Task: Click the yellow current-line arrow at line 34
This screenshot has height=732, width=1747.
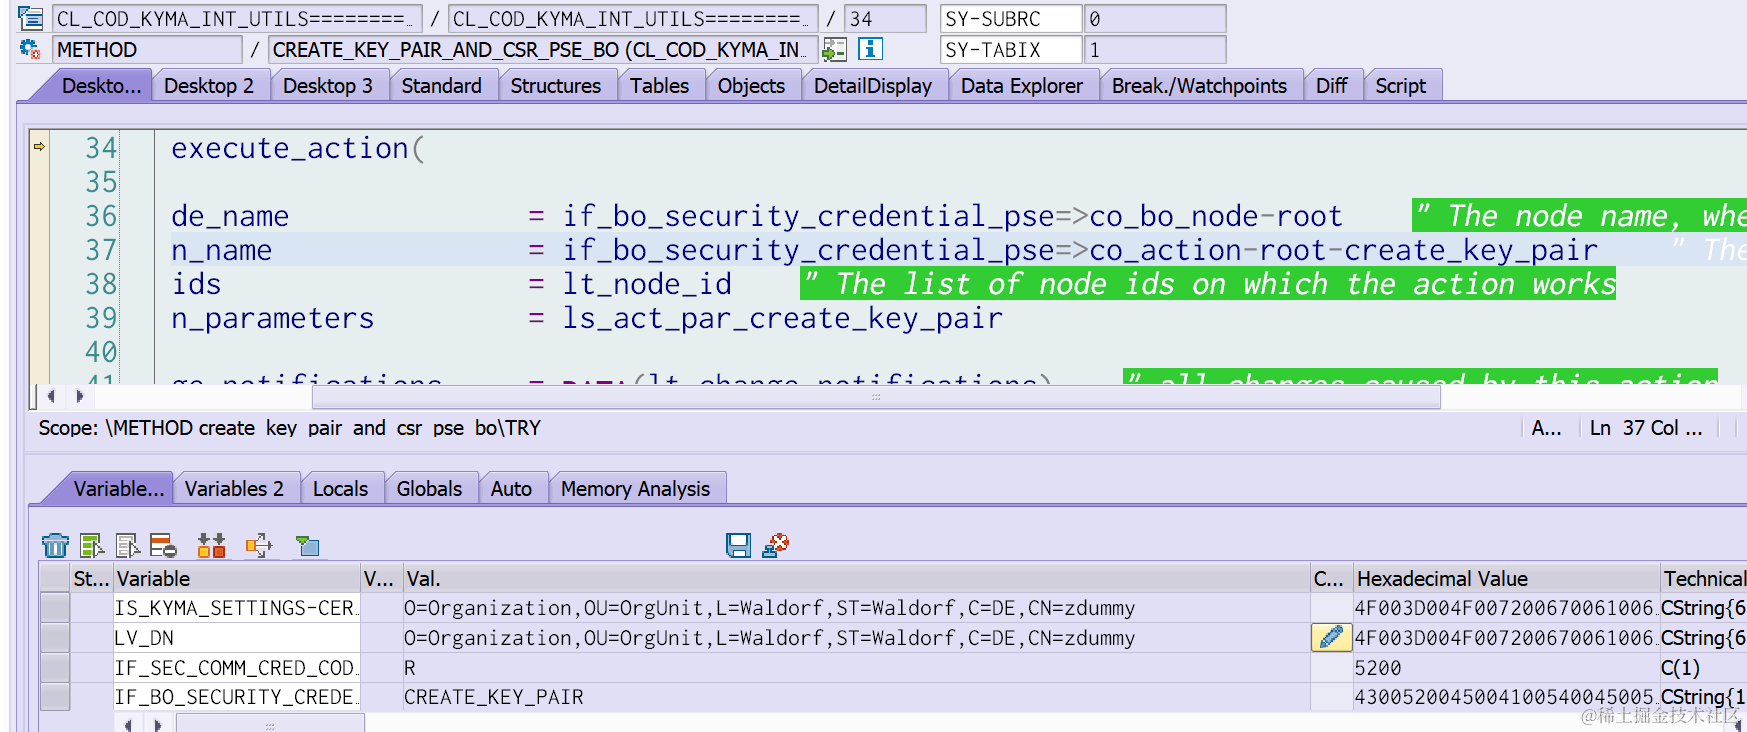Action: pos(40,147)
